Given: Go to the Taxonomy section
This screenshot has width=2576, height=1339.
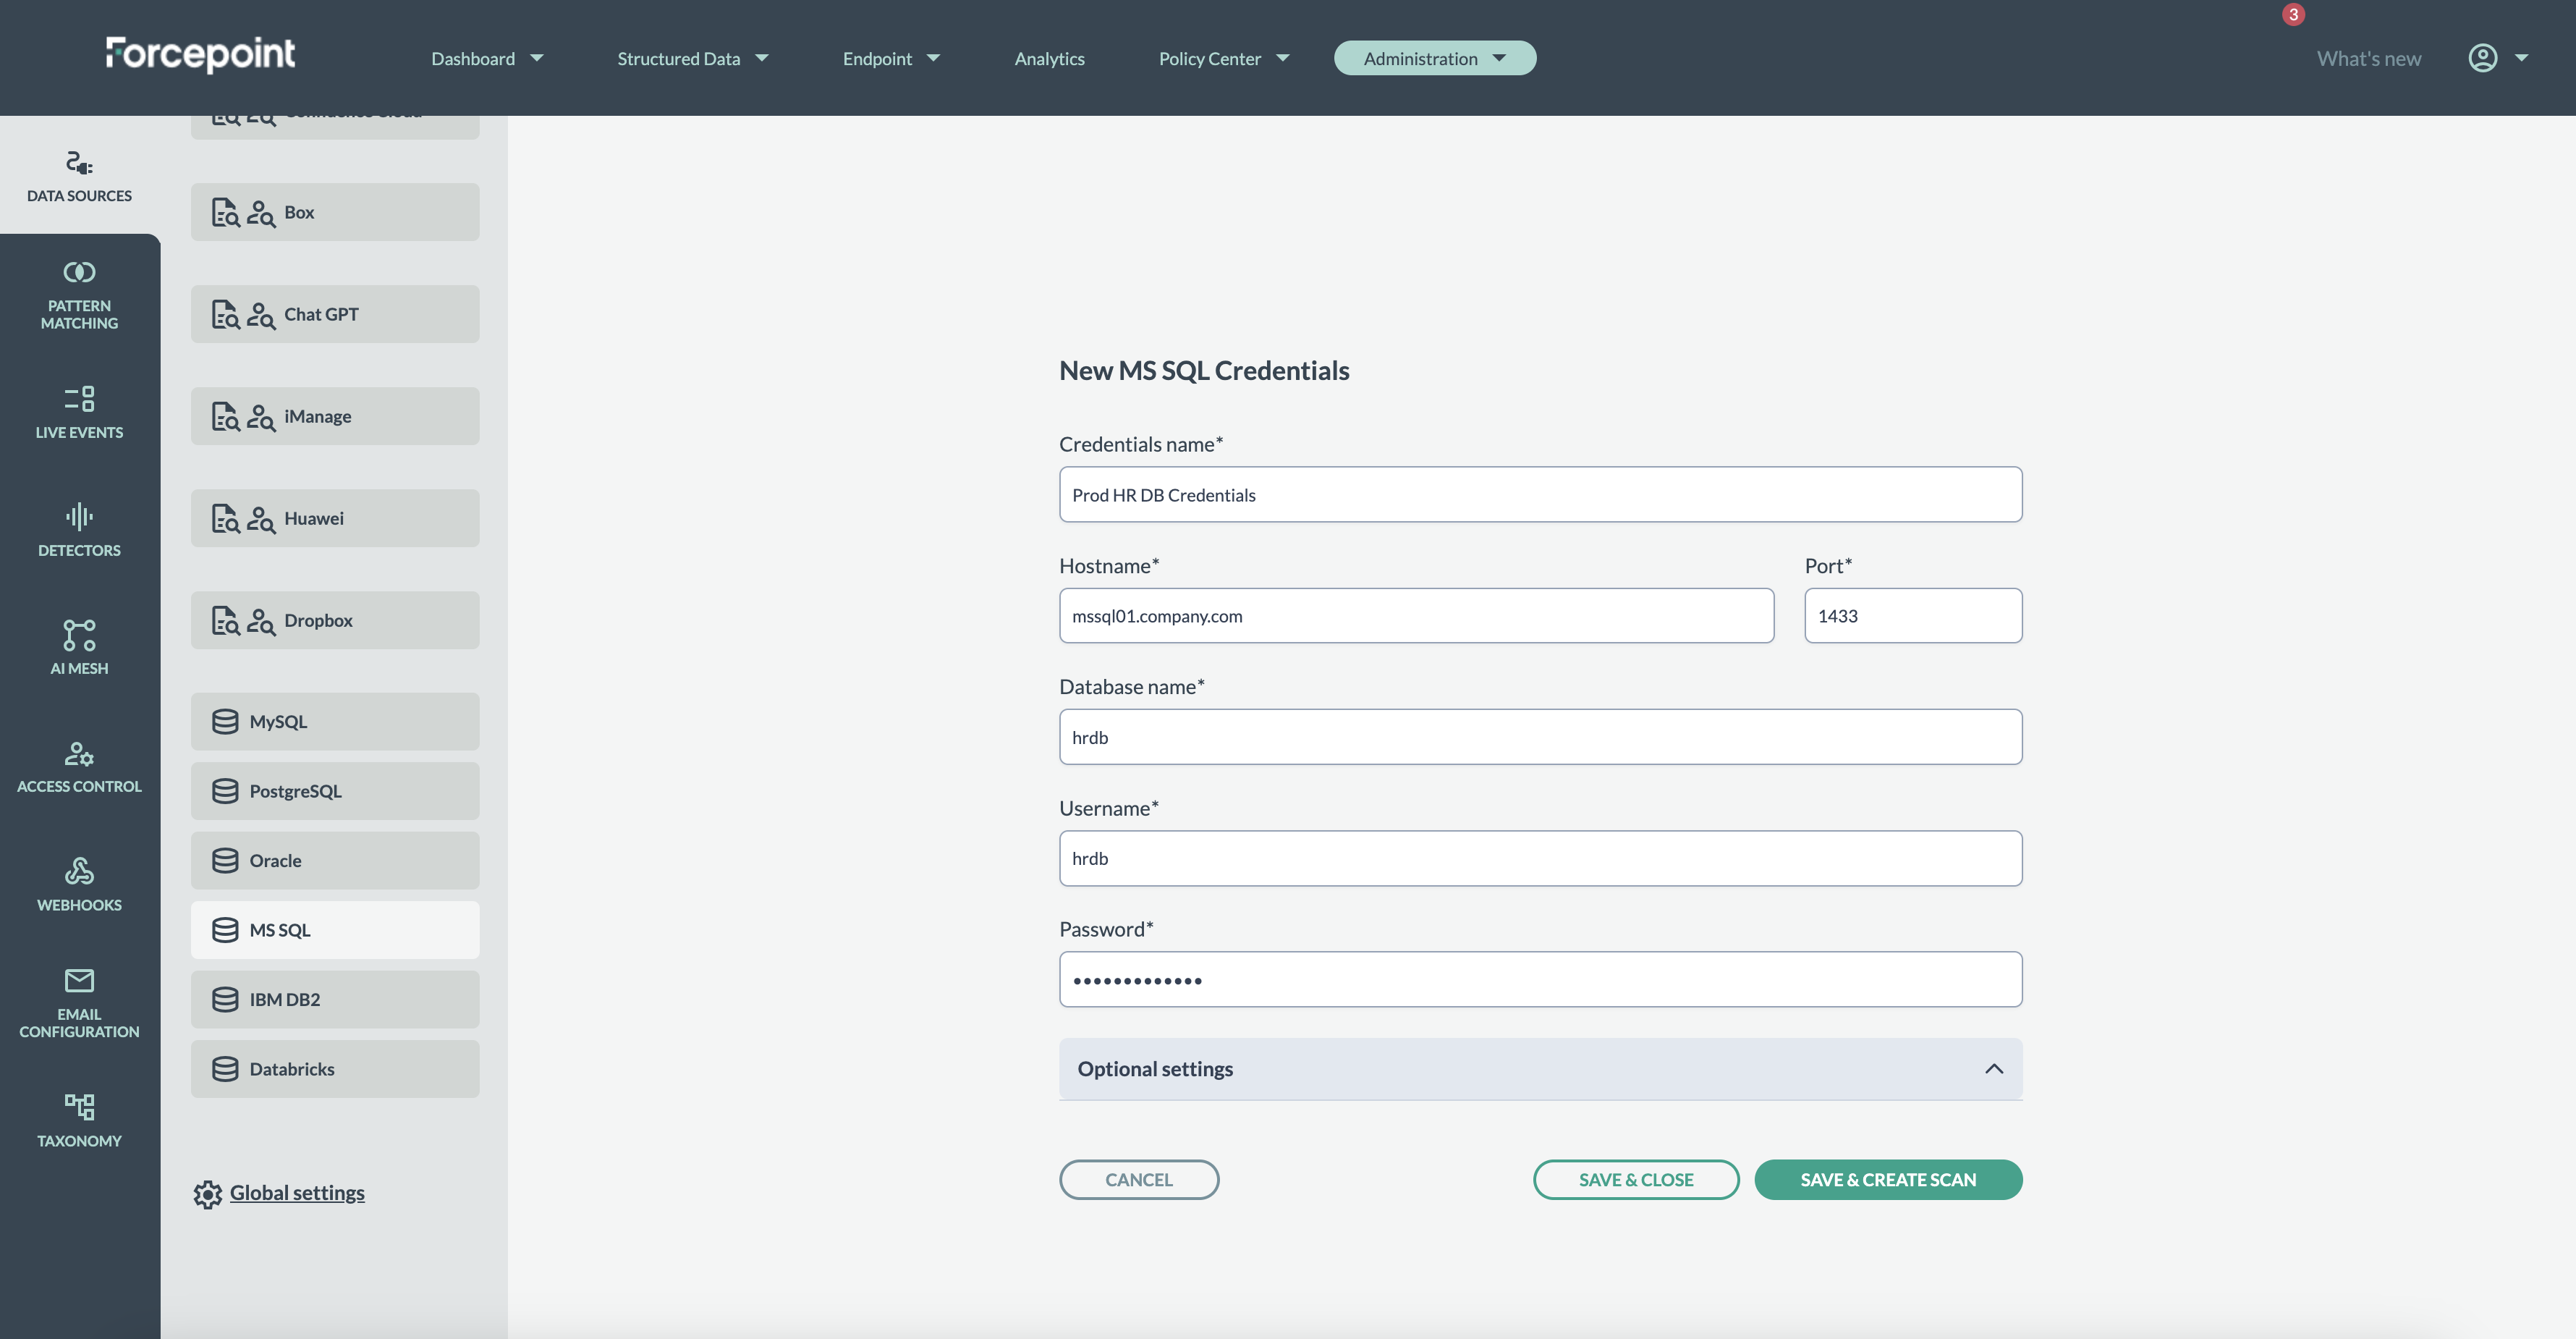Looking at the screenshot, I should [79, 1120].
